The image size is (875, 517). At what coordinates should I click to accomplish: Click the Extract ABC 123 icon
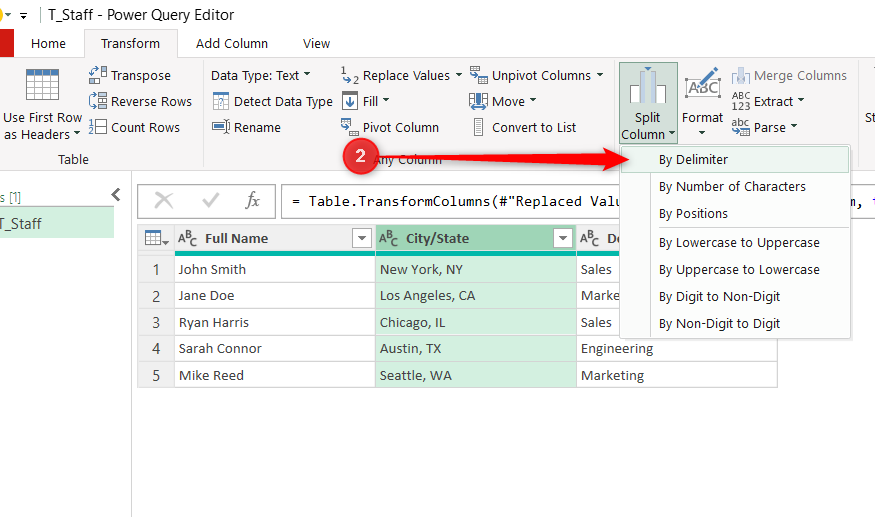741,101
